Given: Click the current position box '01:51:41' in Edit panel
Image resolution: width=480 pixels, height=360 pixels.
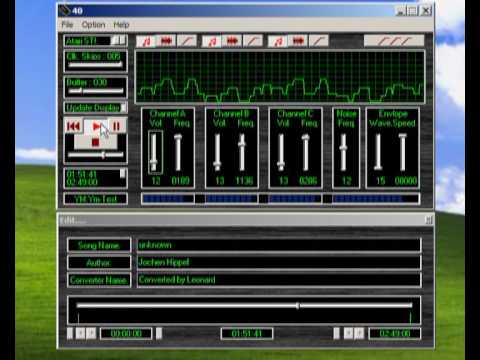Looking at the screenshot, I should coord(247,333).
